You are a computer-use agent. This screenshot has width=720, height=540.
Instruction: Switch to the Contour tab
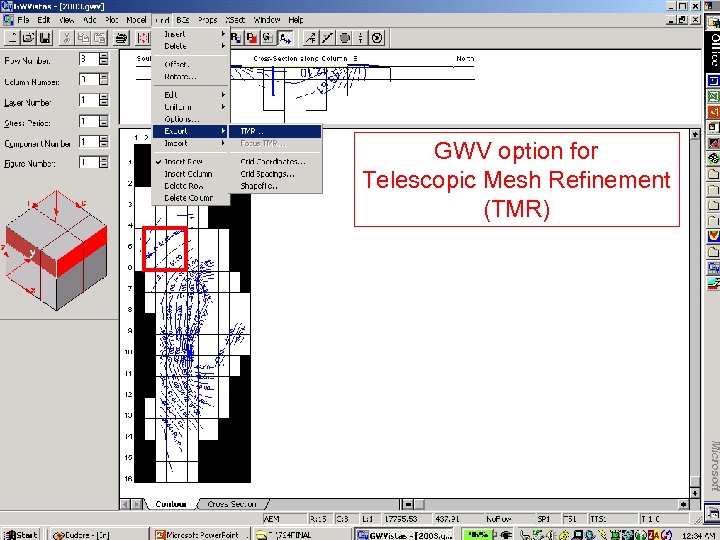coord(170,504)
